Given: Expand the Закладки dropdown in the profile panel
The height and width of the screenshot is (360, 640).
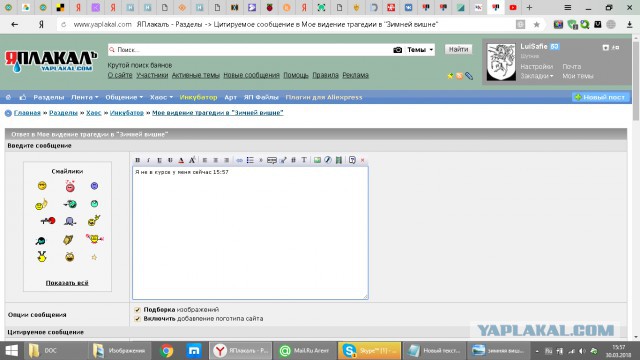Looking at the screenshot, I should (537, 76).
